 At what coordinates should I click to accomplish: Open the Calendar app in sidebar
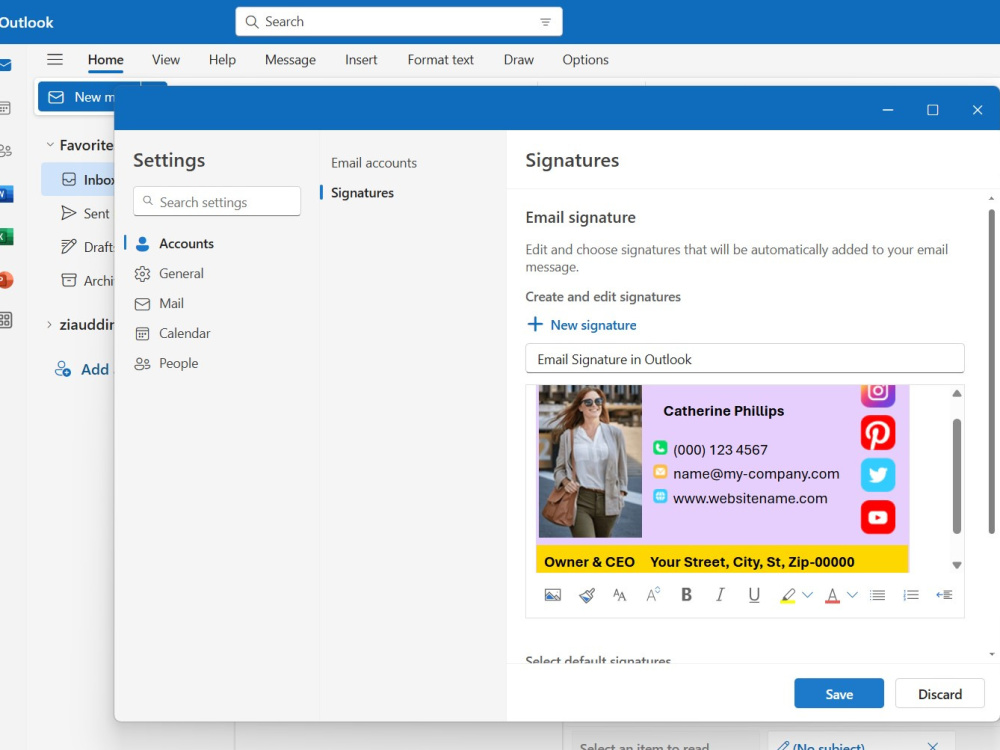pos(5,108)
